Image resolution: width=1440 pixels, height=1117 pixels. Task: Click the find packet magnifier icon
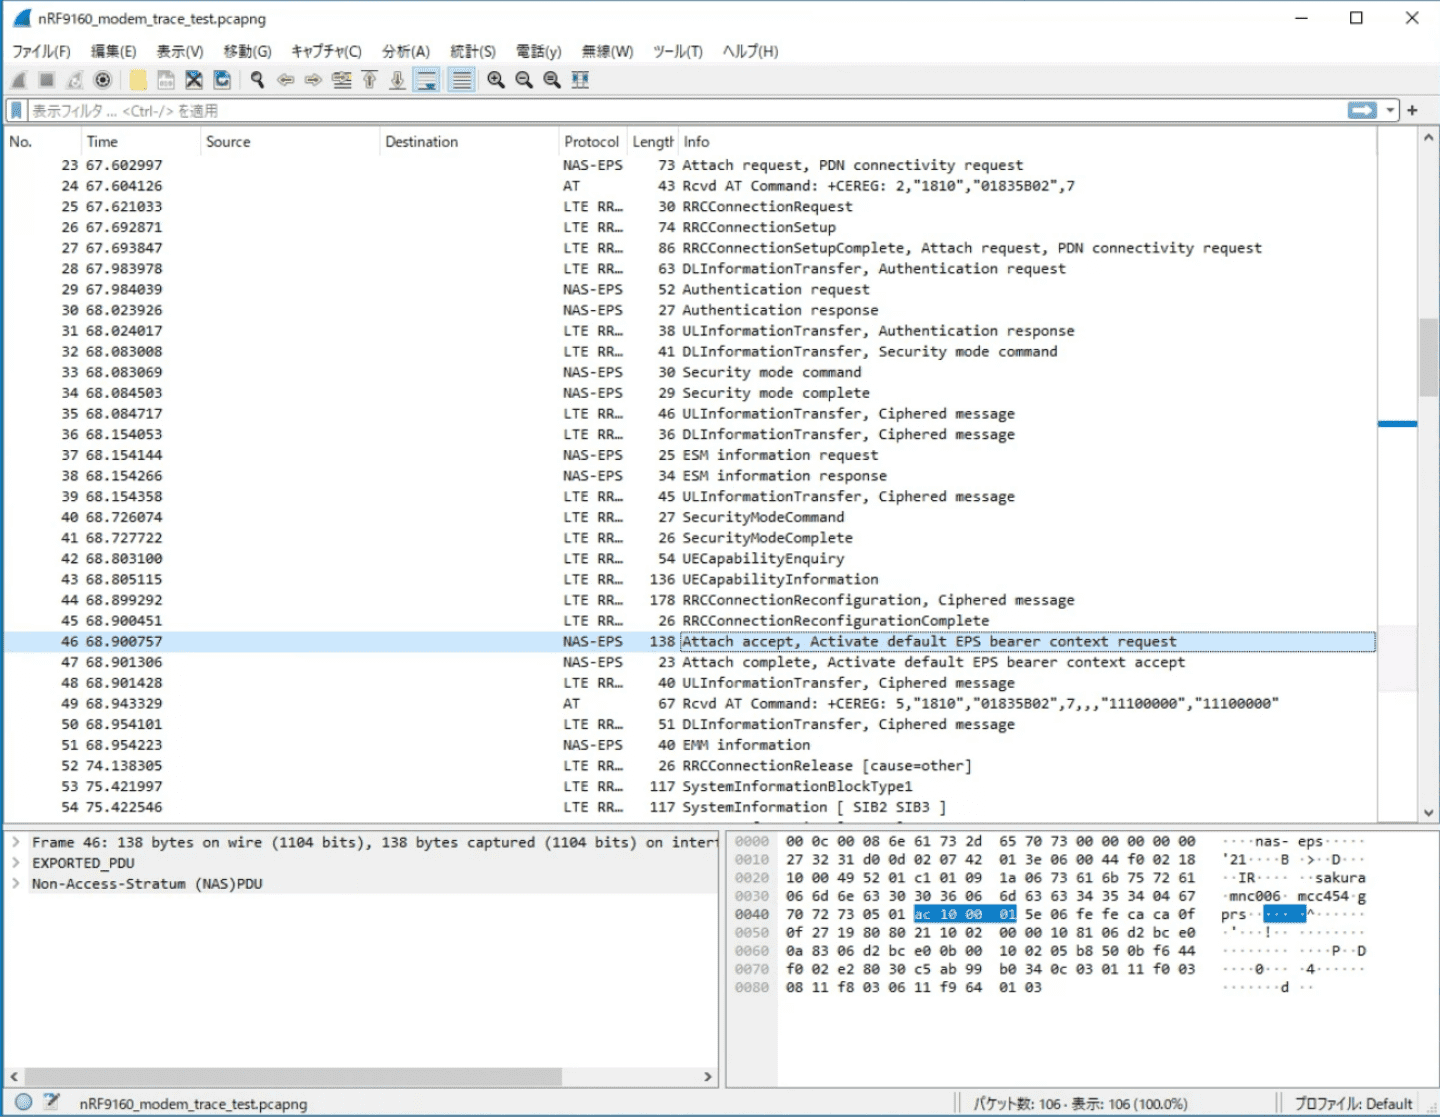point(257,80)
